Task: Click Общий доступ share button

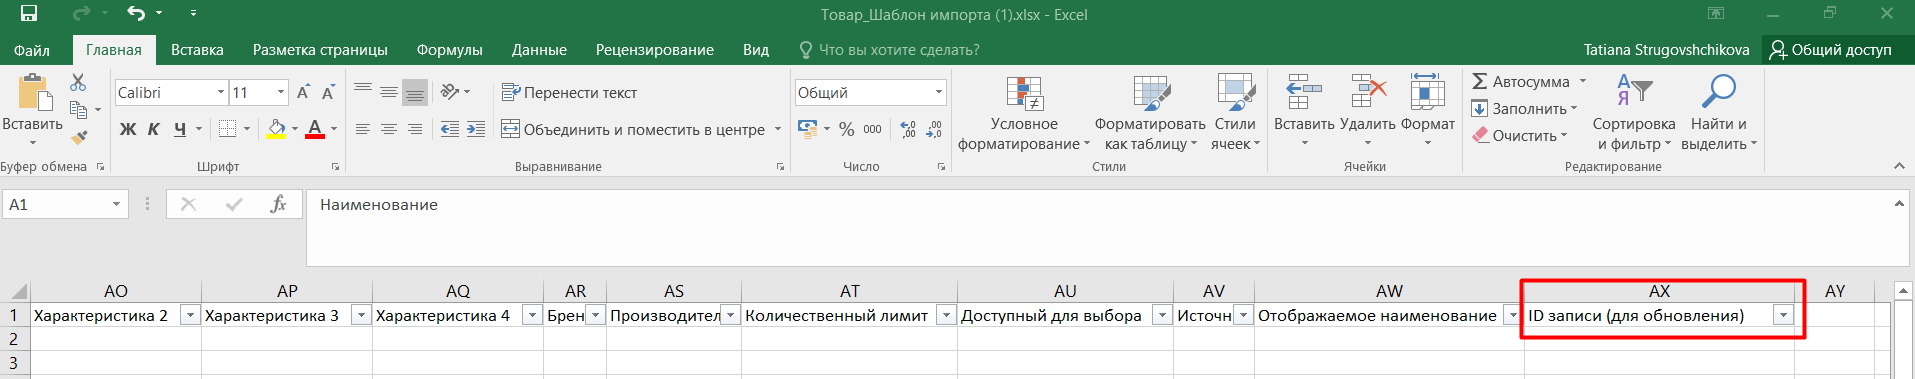Action: (x=1831, y=50)
